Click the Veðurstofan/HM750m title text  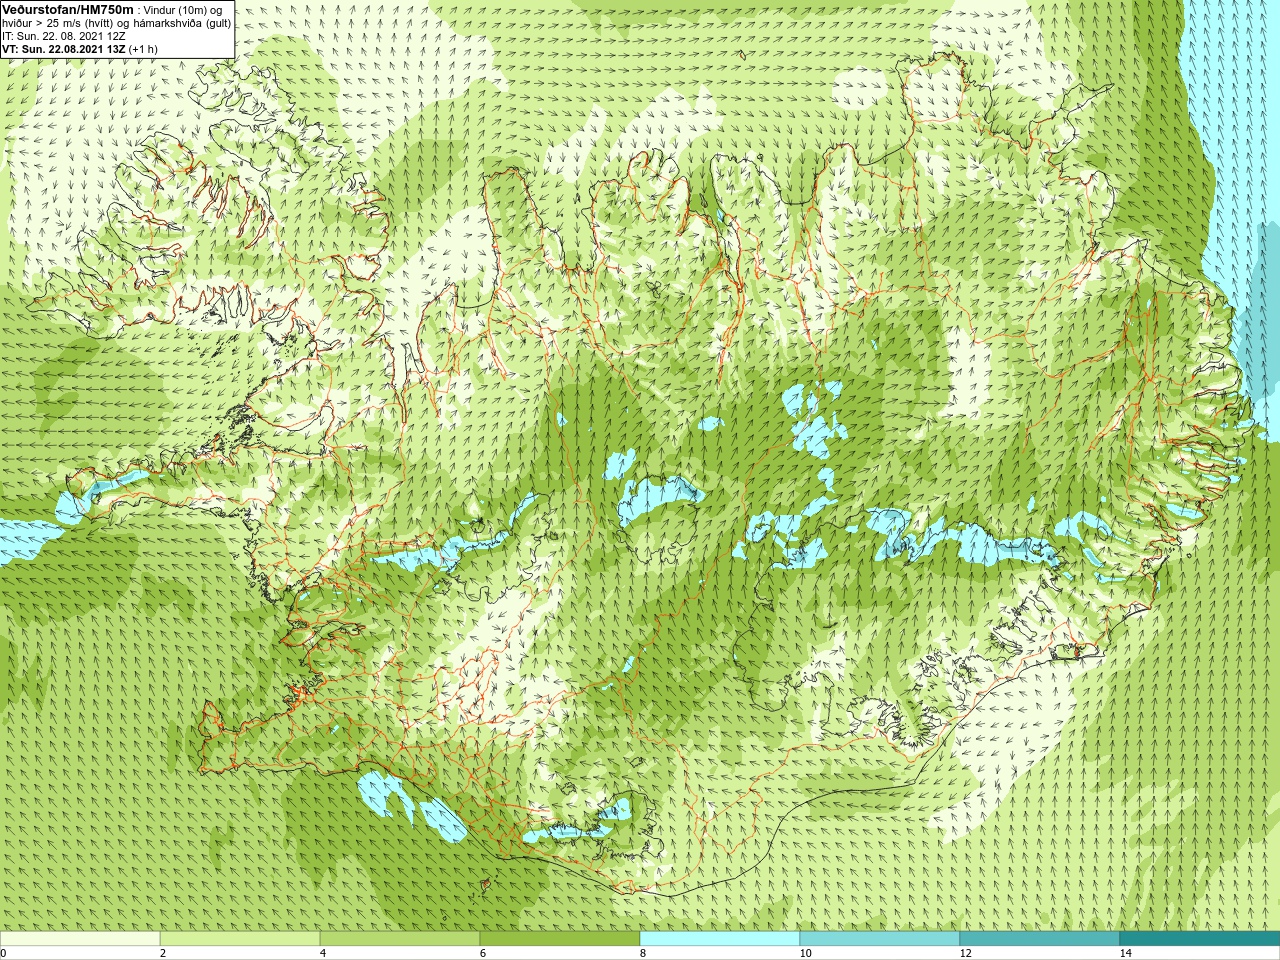coord(68,9)
